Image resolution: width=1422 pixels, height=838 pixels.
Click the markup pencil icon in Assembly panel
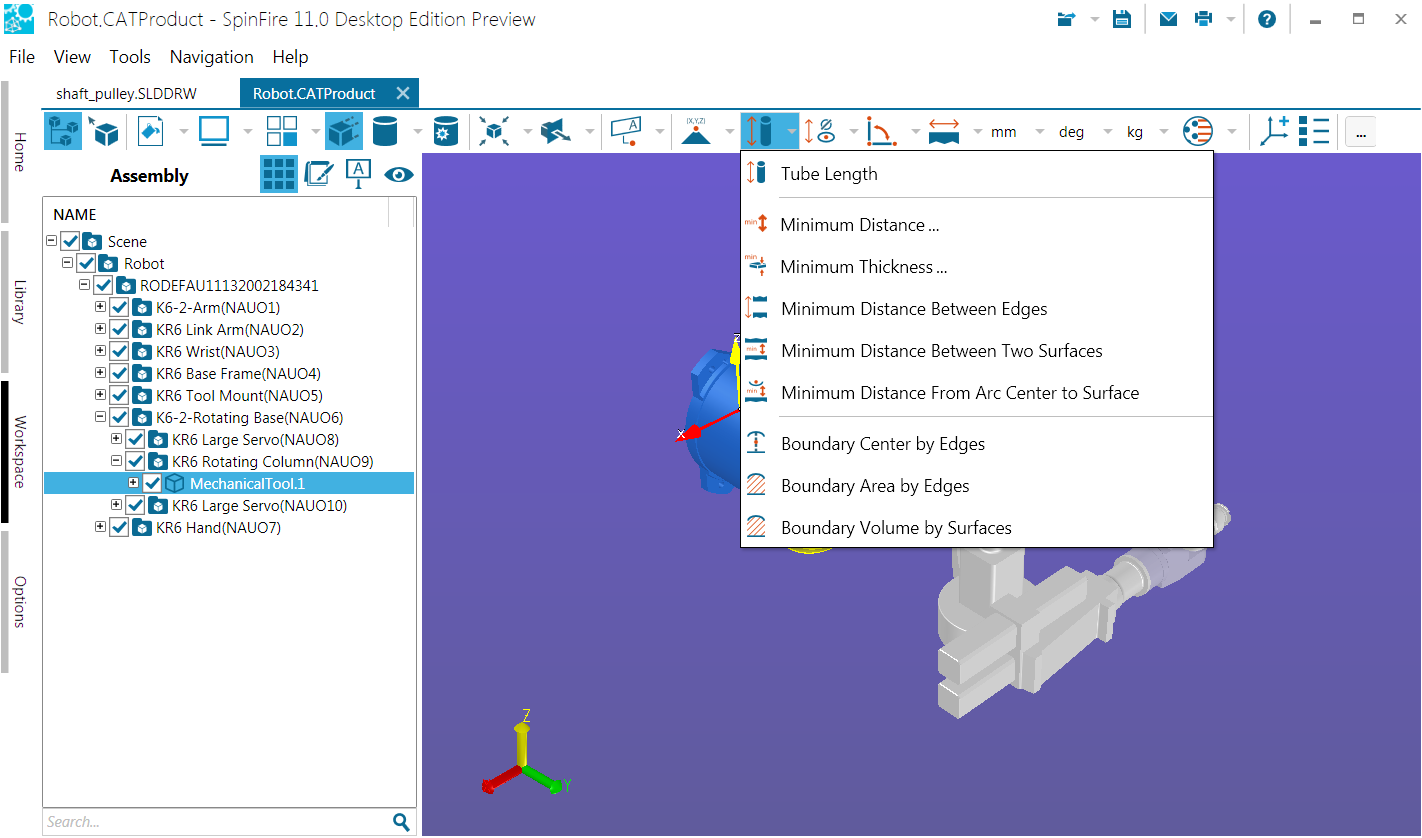[318, 174]
